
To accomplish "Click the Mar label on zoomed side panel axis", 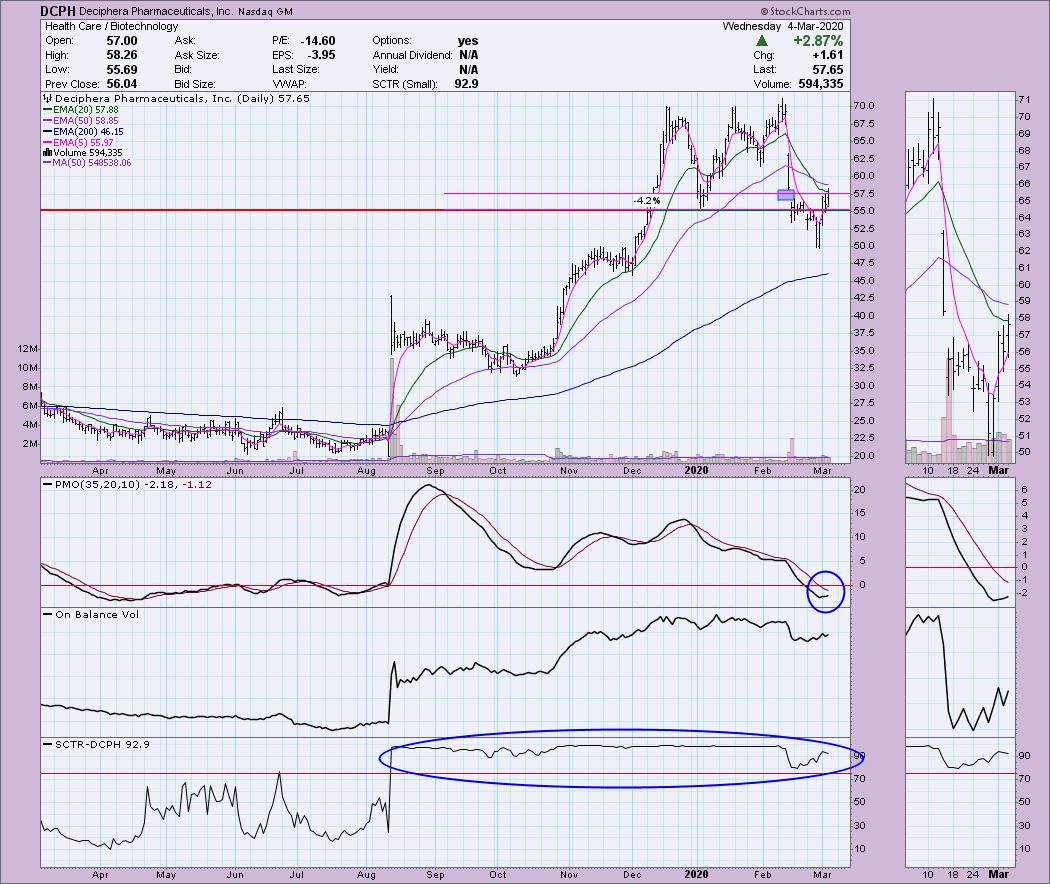I will (x=998, y=470).
